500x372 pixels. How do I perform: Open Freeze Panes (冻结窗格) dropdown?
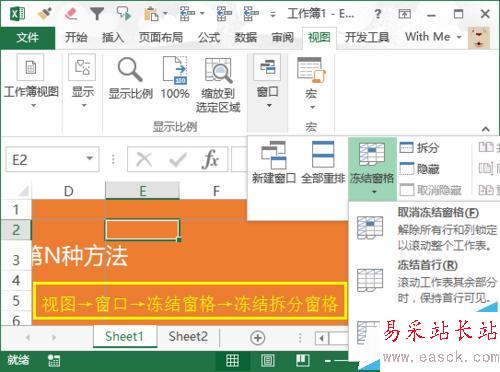pos(372,168)
